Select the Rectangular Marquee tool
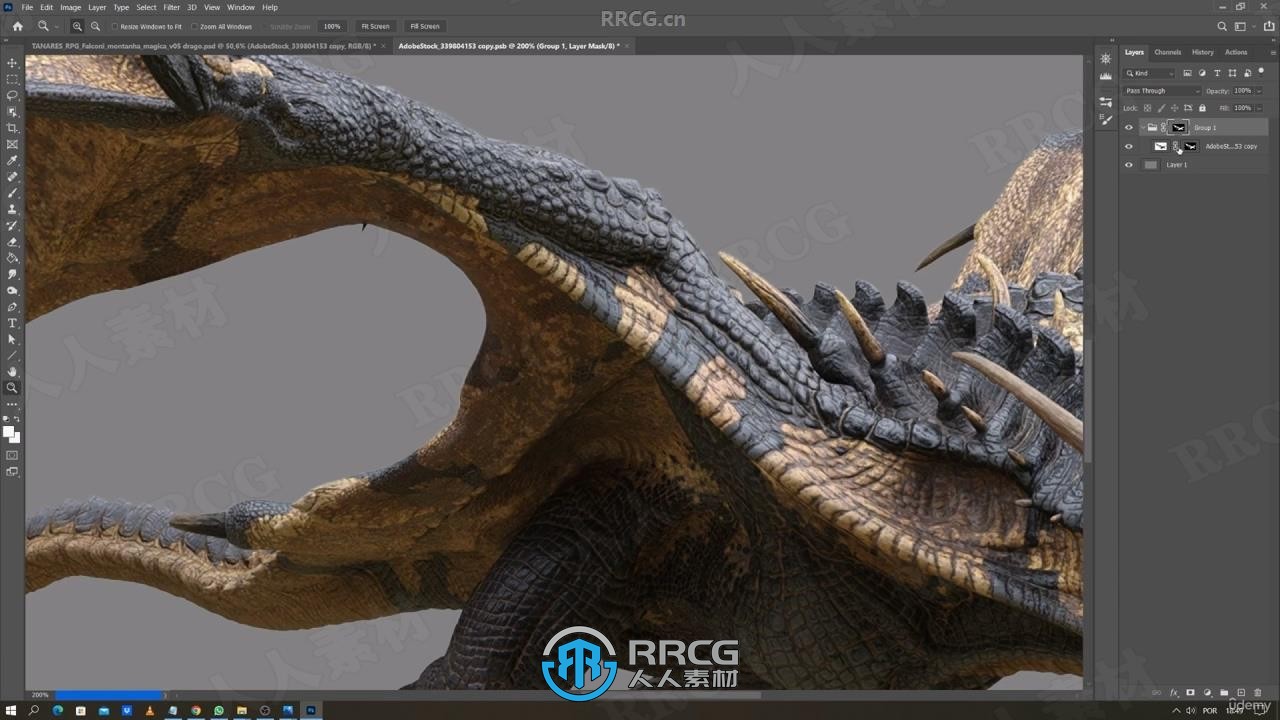This screenshot has height=720, width=1280. point(12,79)
